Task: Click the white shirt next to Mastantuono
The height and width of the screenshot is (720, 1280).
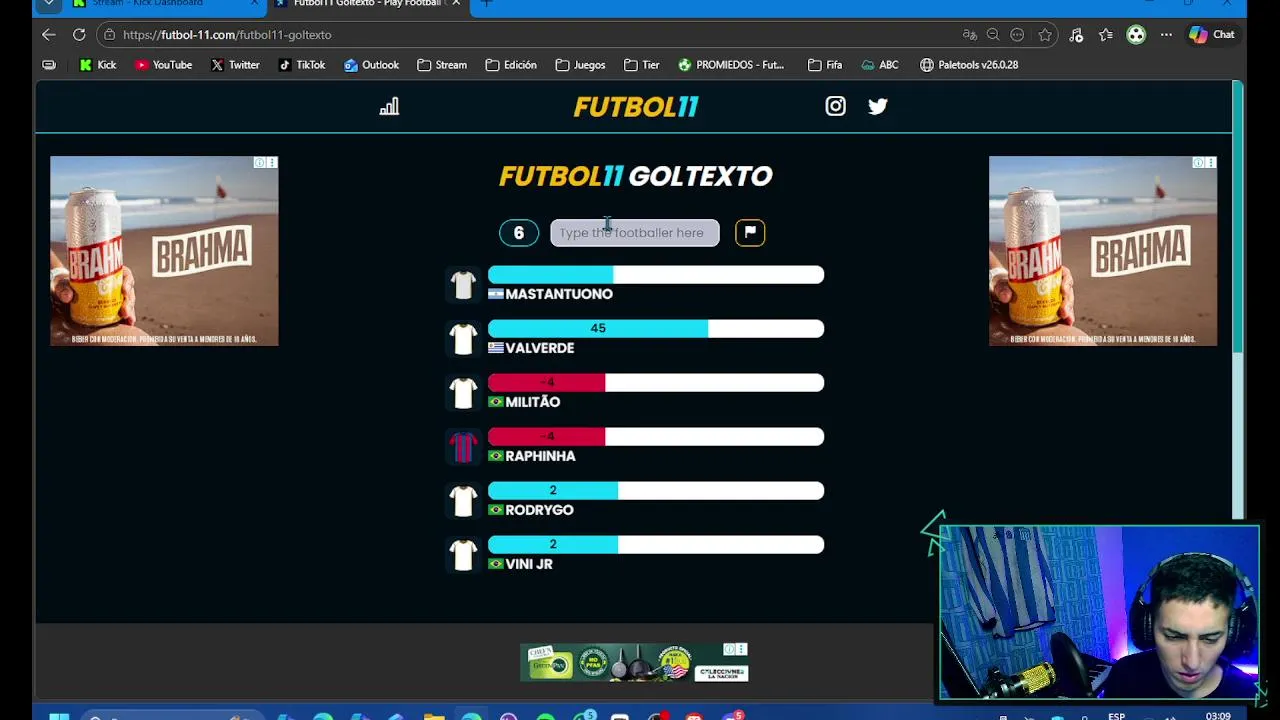Action: 463,285
